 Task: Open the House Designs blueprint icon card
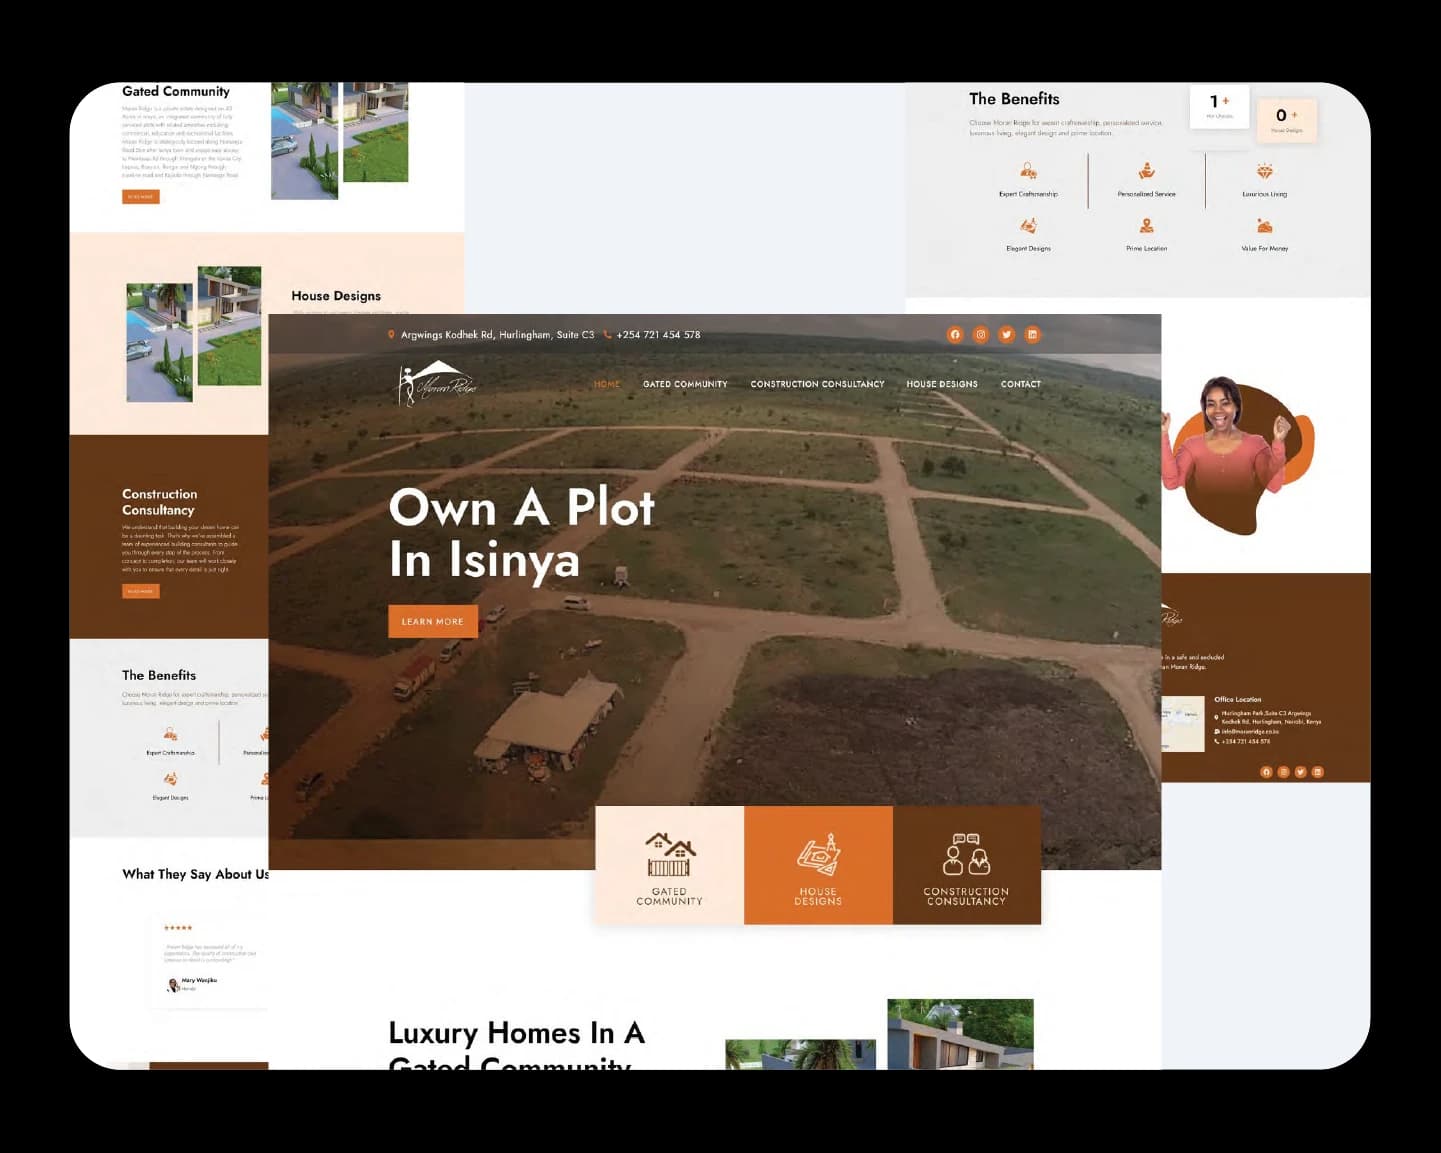818,865
